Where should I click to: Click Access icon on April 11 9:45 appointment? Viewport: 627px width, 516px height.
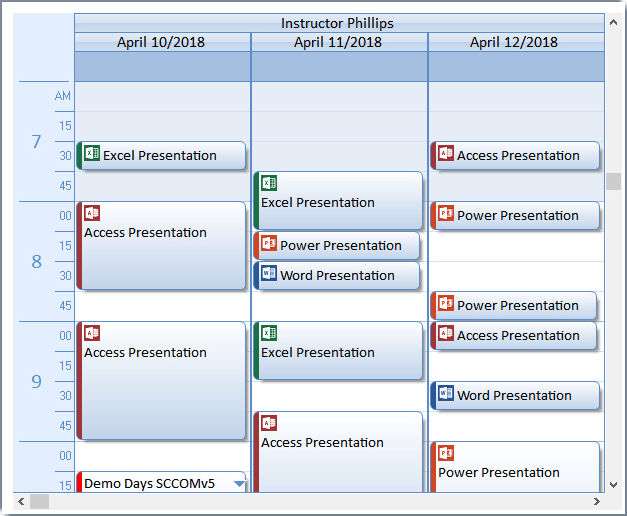coord(269,423)
